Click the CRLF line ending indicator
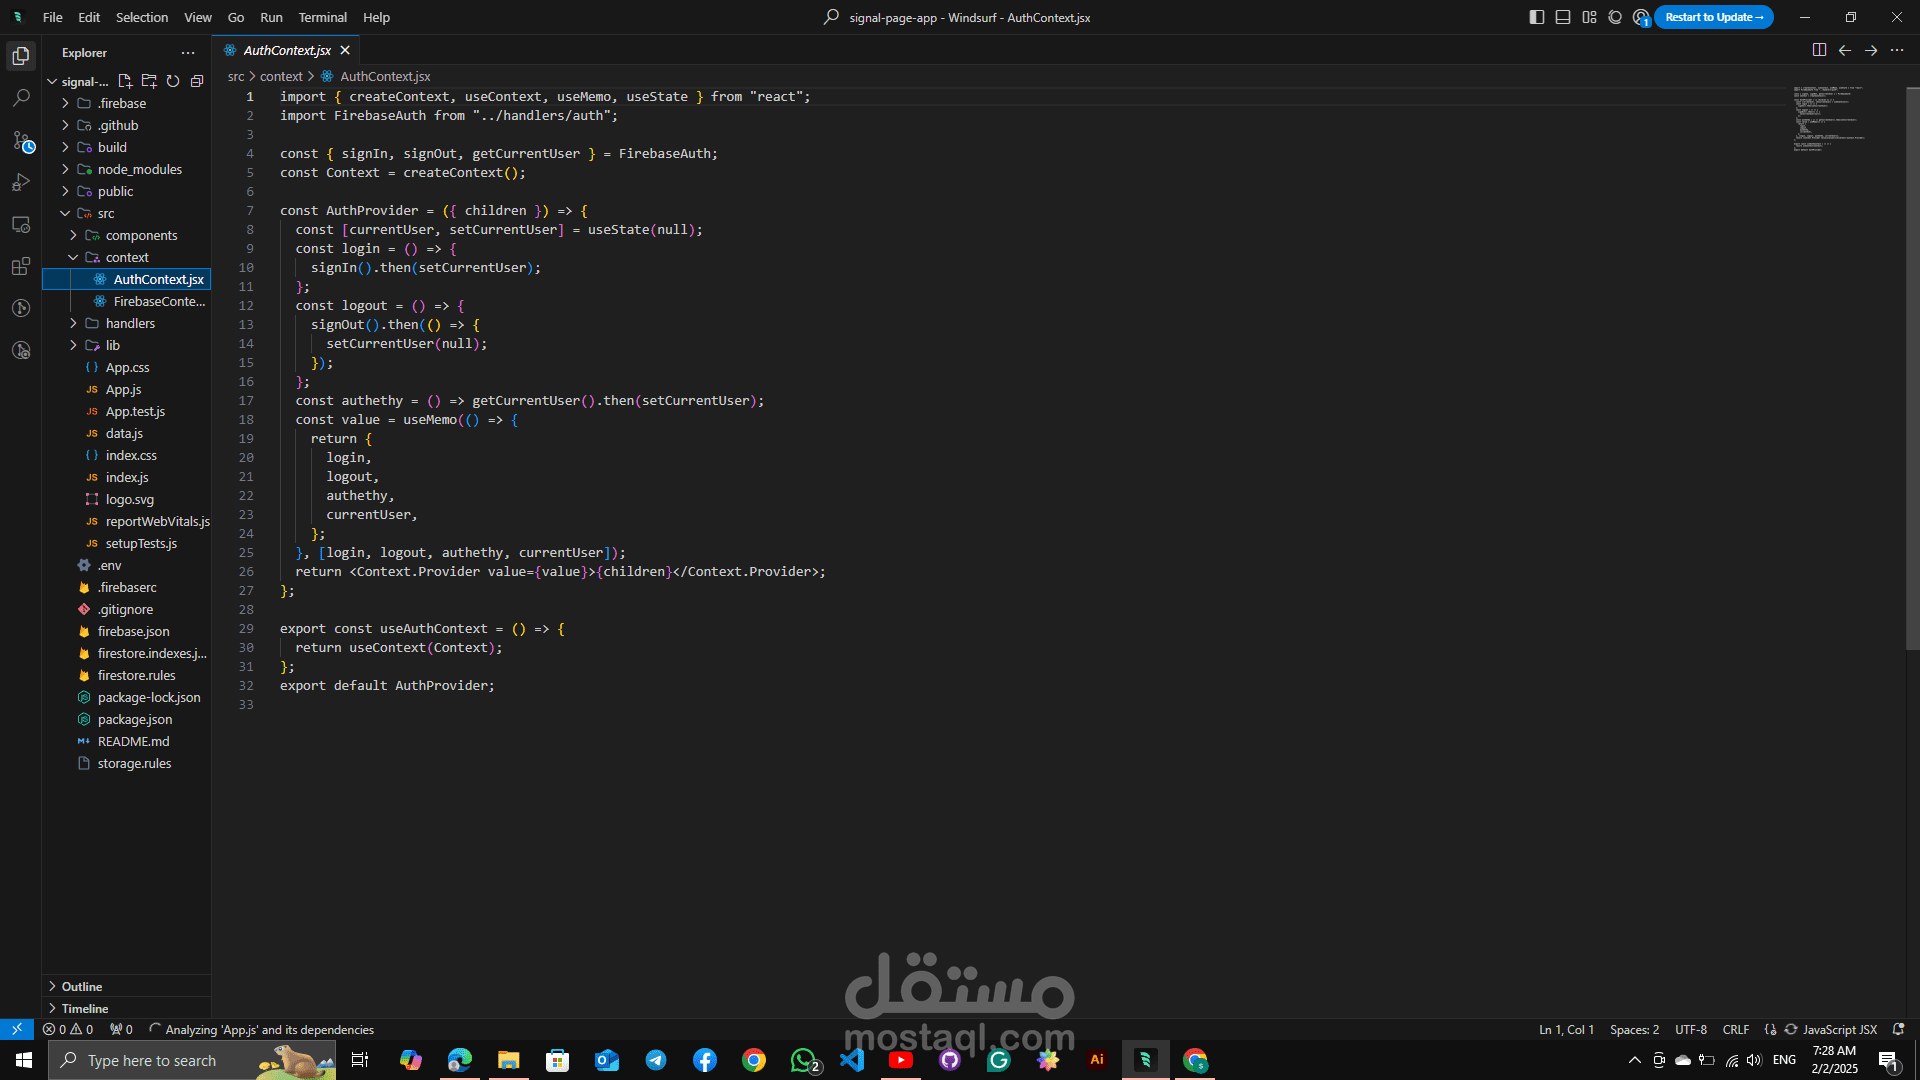Screen dimensions: 1920x1080 (x=1735, y=1029)
